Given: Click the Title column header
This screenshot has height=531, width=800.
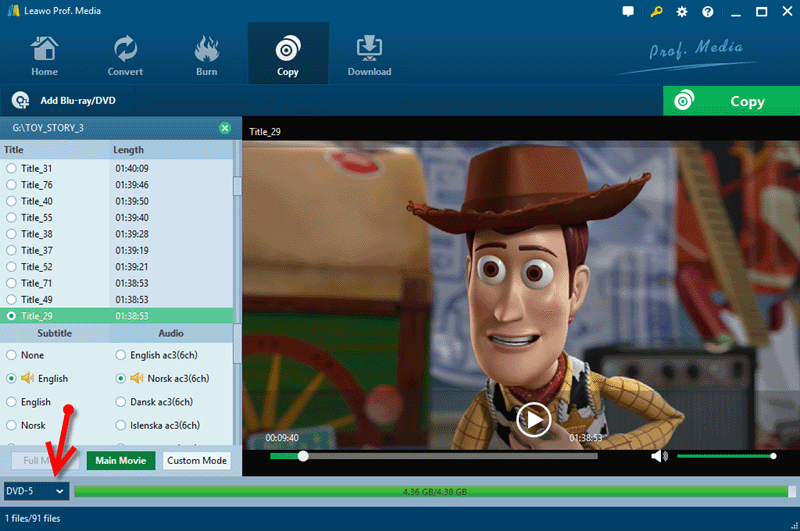Looking at the screenshot, I should tap(55, 150).
